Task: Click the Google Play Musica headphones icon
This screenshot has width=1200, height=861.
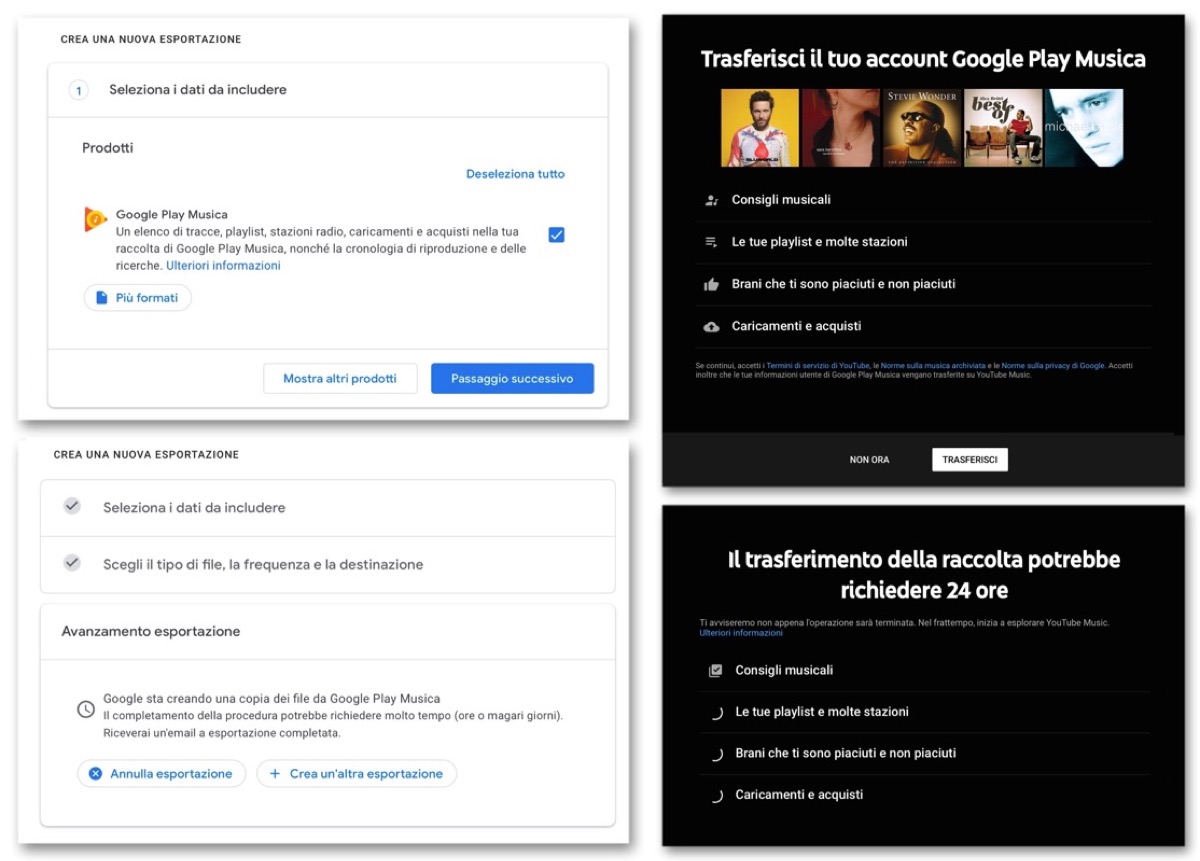Action: (x=95, y=220)
